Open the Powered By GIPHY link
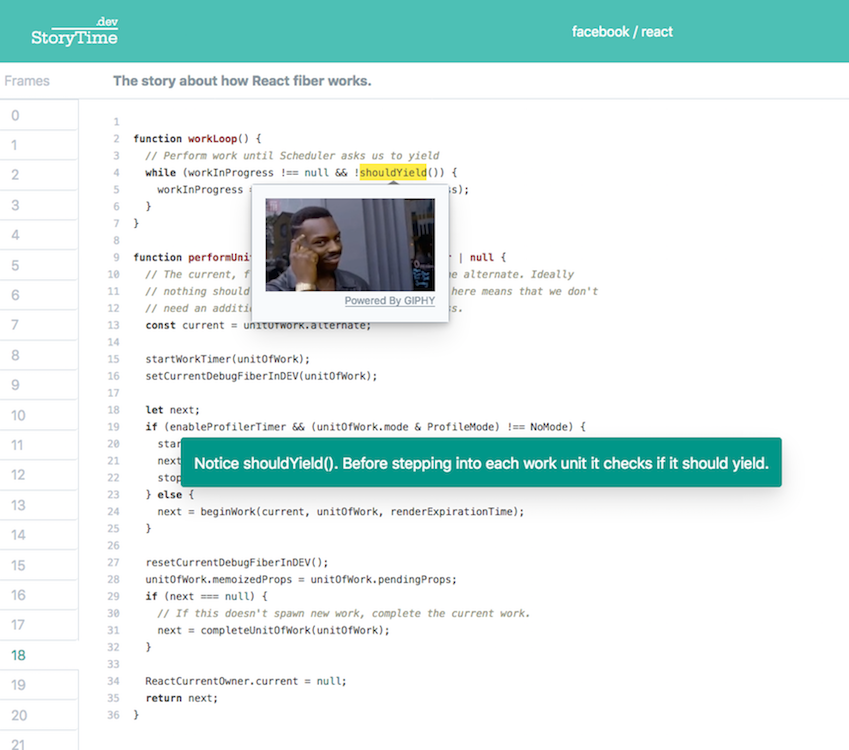Viewport: 849px width, 750px height. click(390, 301)
